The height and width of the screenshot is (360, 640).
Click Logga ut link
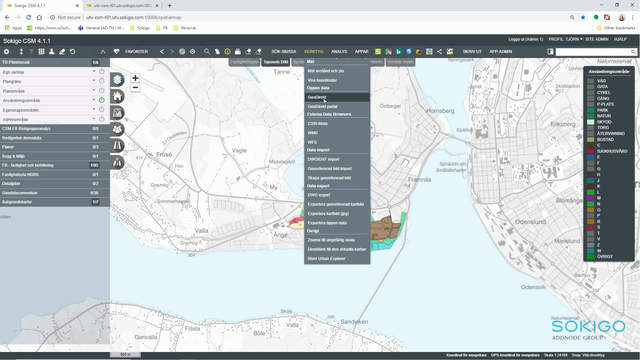point(526,39)
